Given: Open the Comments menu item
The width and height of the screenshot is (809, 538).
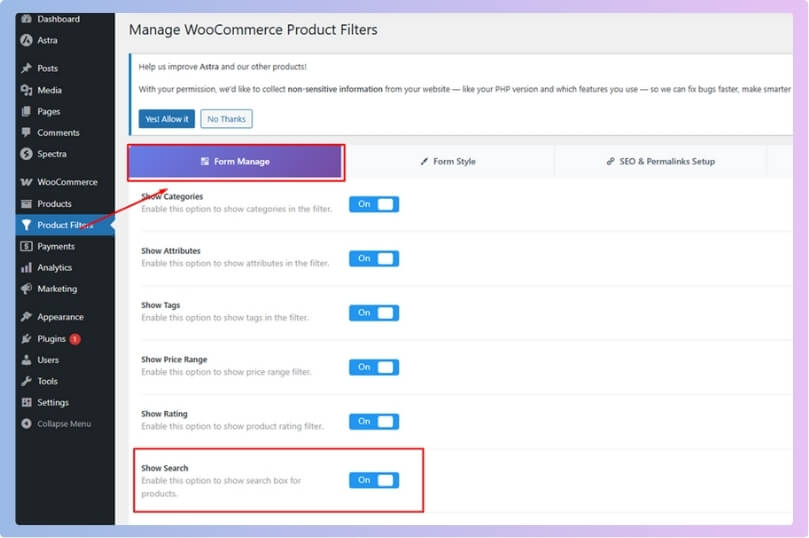Looking at the screenshot, I should pos(65,133).
